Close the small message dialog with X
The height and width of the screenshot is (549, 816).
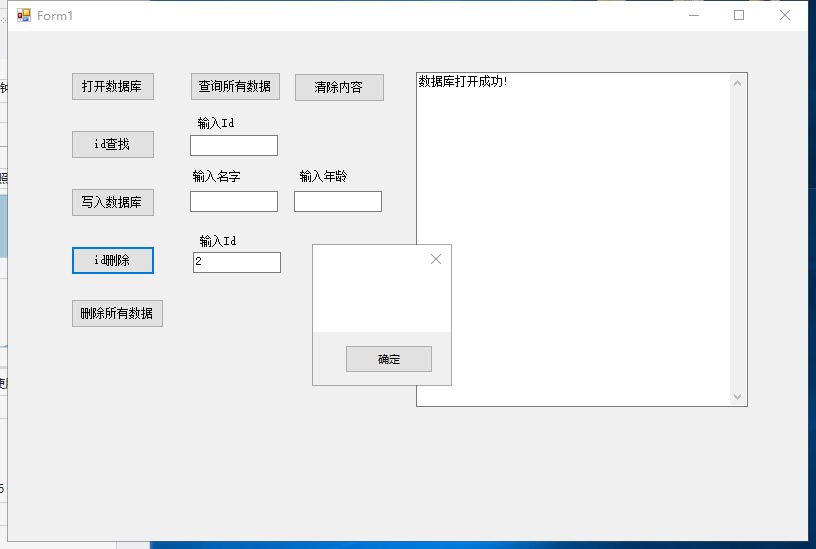click(x=435, y=259)
